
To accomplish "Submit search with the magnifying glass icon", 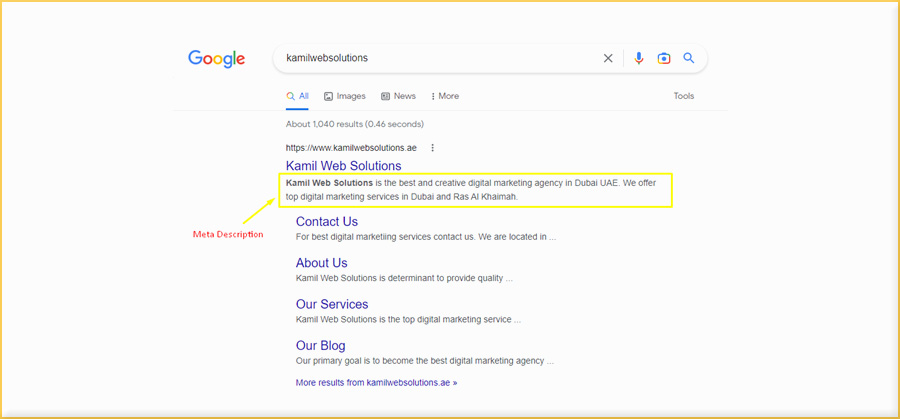I will tap(689, 58).
